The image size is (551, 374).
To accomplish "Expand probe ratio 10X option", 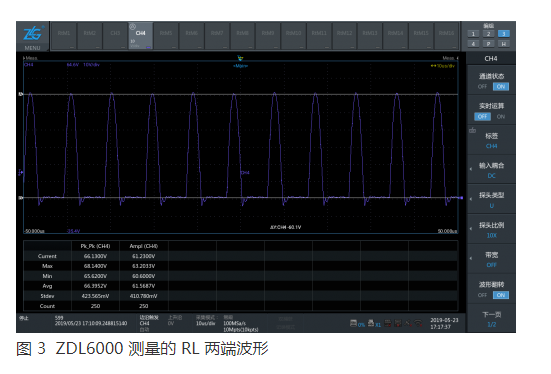I will click(491, 230).
